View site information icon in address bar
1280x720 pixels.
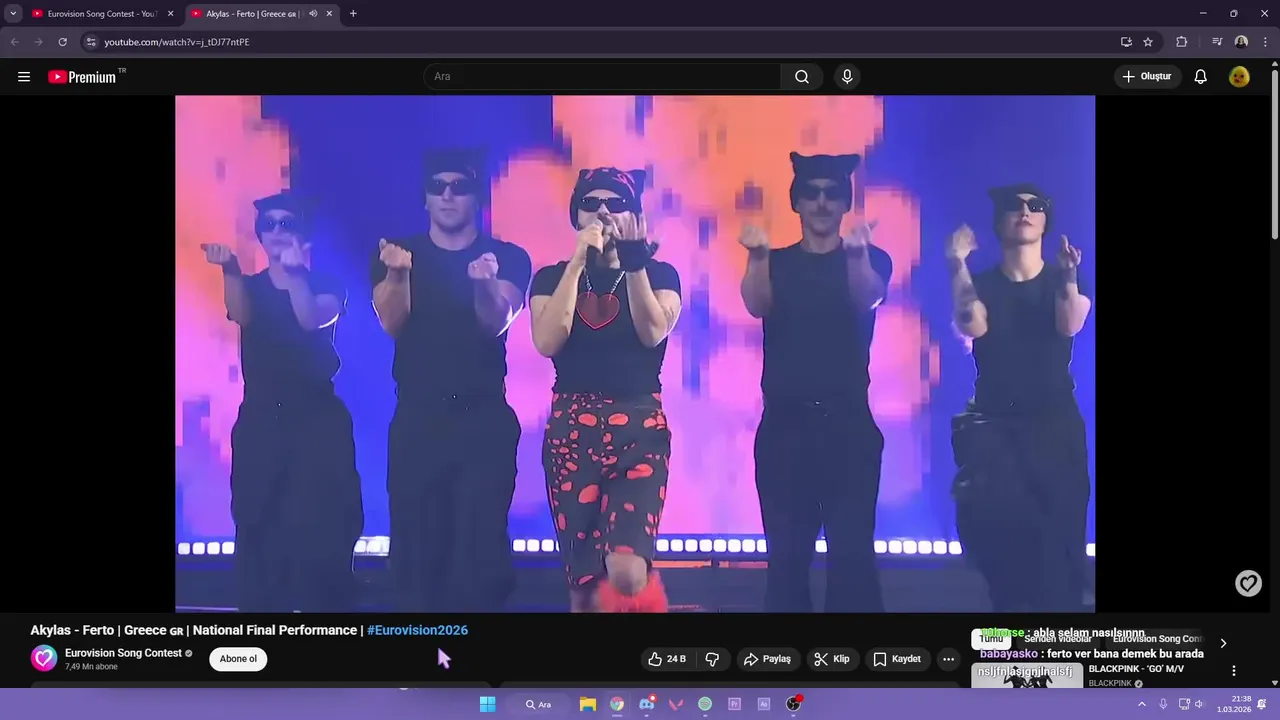coord(91,42)
